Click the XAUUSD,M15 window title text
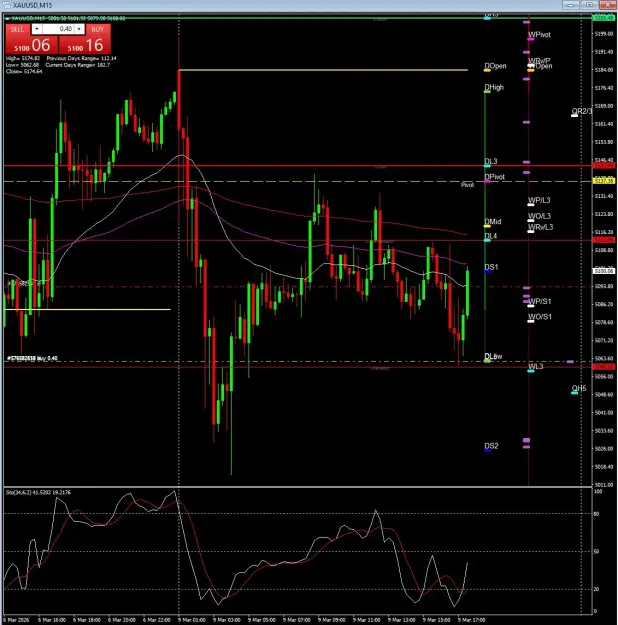 point(33,5)
